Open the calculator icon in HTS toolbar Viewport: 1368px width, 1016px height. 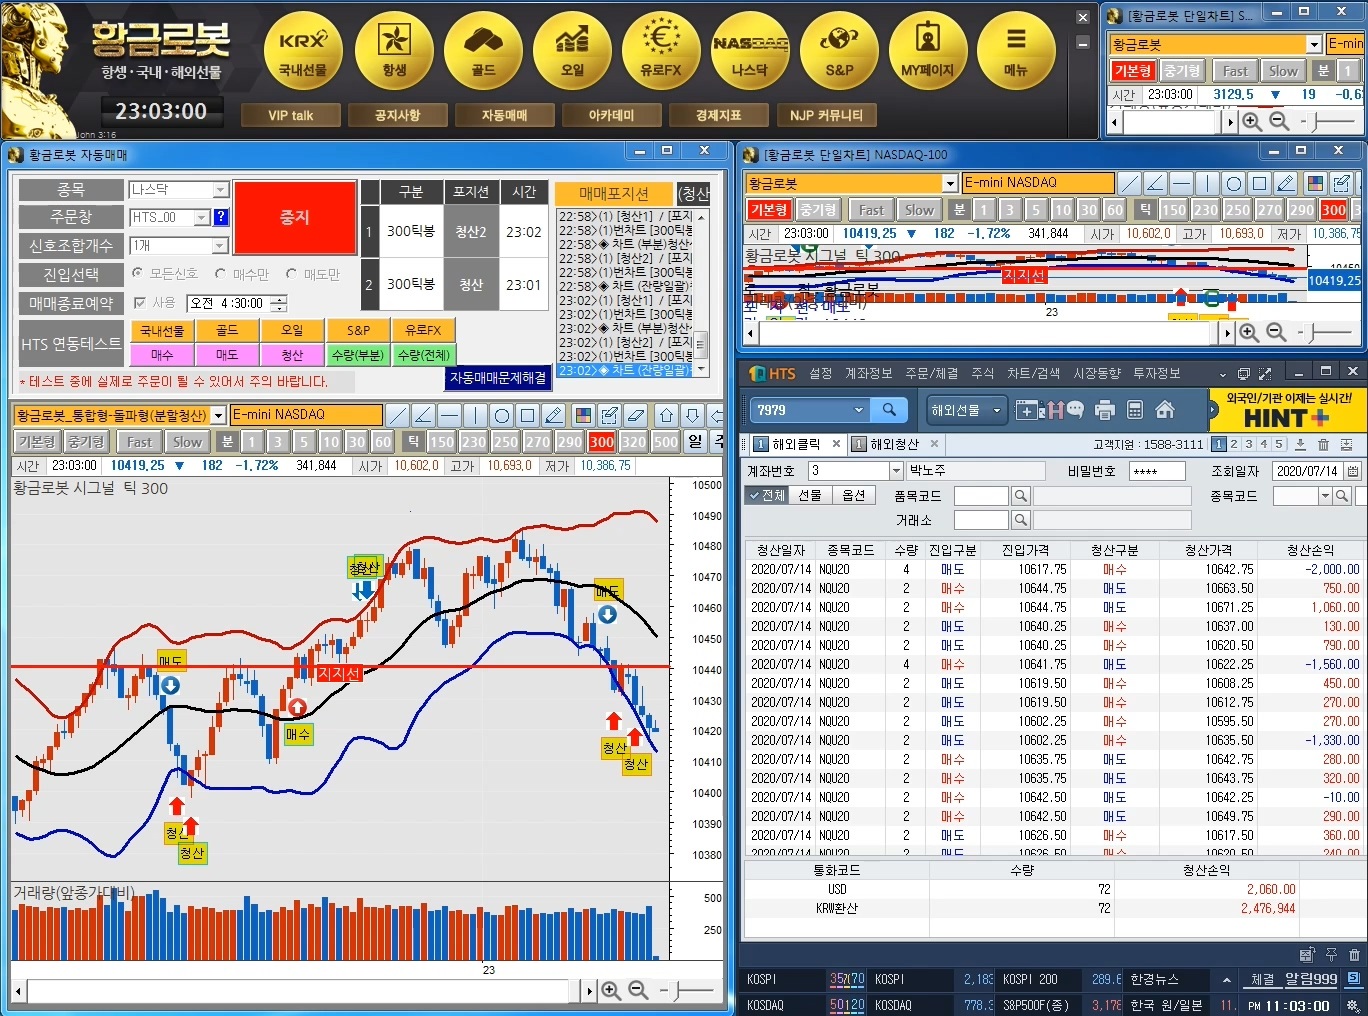[1135, 410]
